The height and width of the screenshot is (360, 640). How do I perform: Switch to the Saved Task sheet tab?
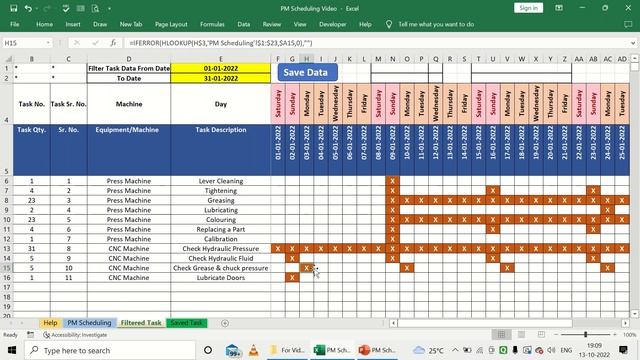tap(187, 323)
